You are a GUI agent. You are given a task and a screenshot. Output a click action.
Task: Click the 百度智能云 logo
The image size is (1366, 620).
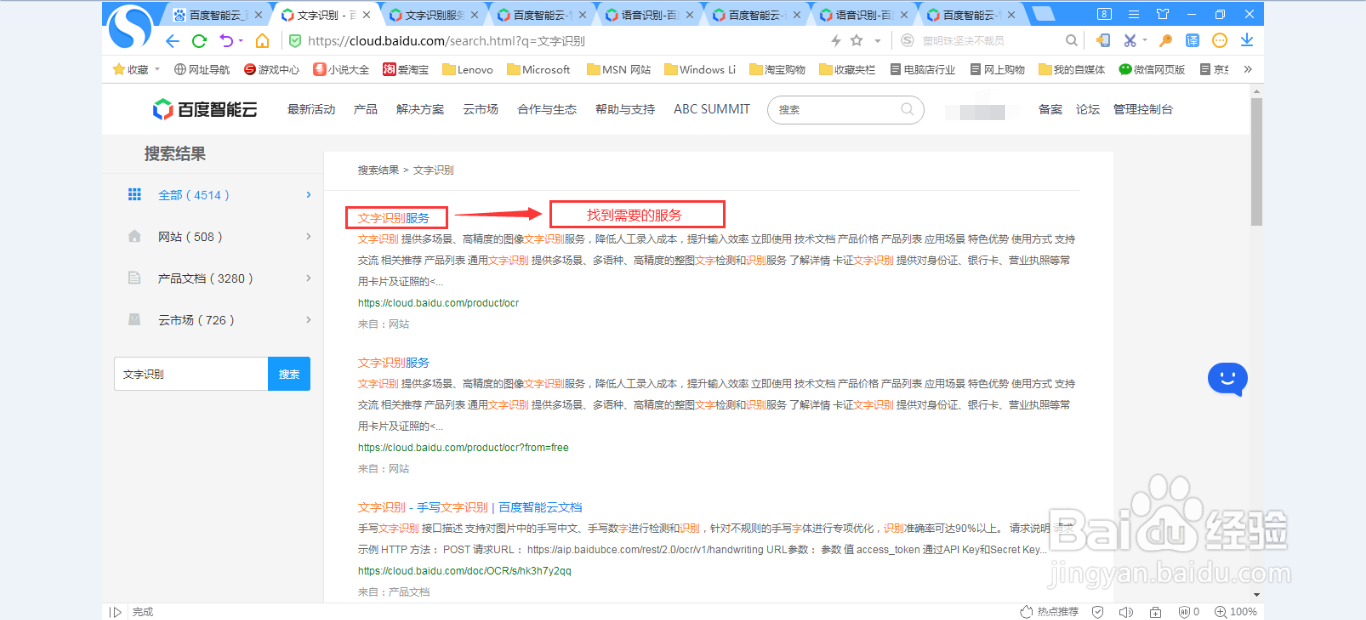[205, 109]
